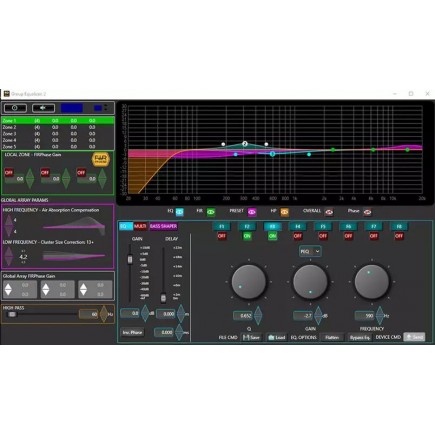Click the app icon in title bar
This screenshot has width=435, height=435.
click(6, 94)
